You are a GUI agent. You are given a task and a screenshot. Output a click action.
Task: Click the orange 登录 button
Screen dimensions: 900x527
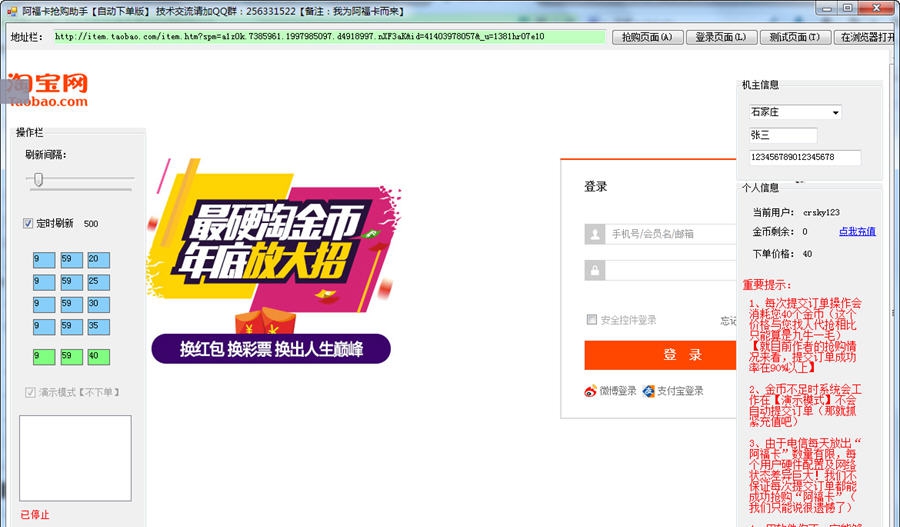(x=660, y=355)
